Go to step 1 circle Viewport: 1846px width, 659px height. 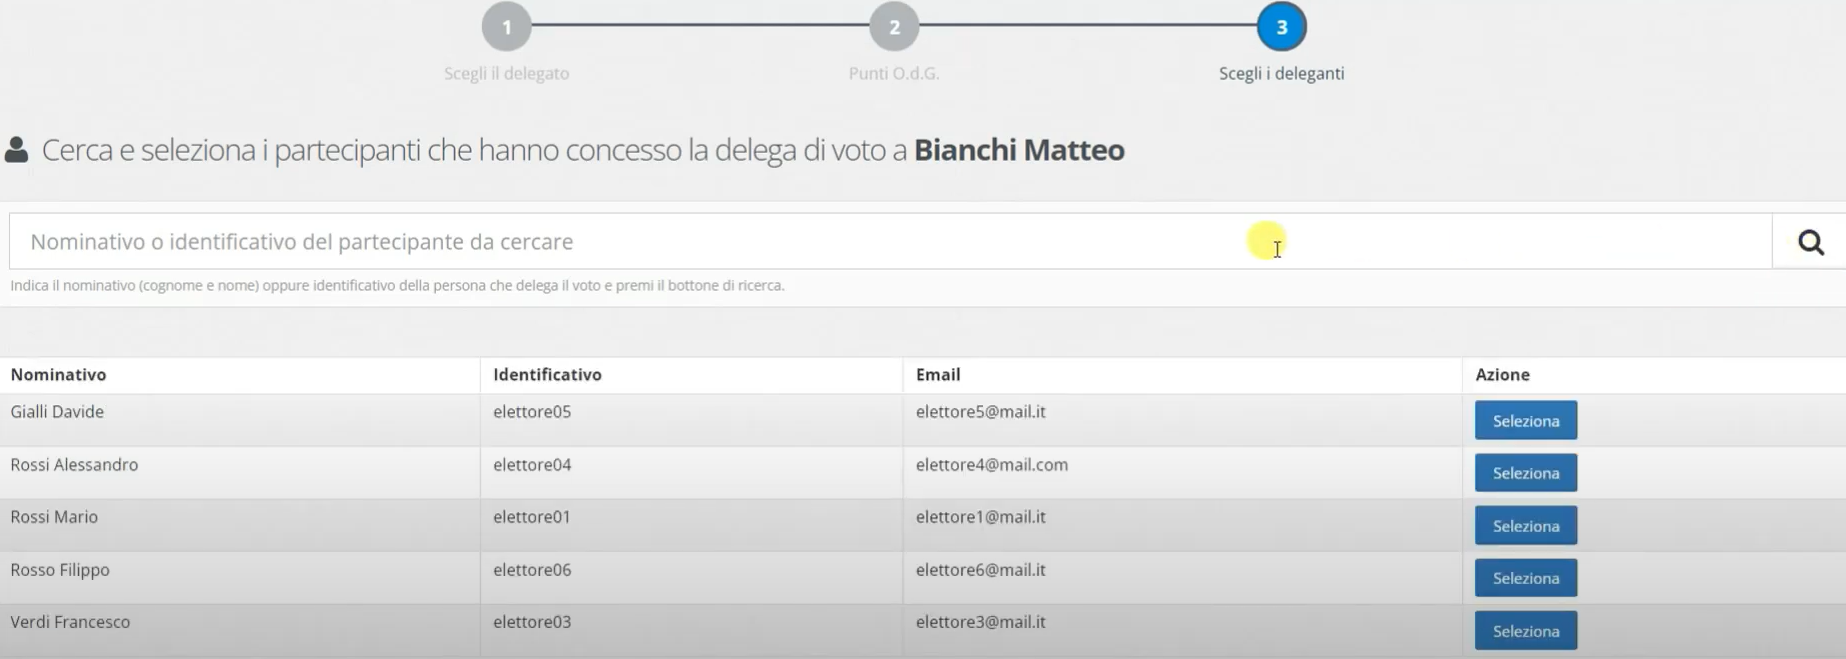[x=507, y=27]
